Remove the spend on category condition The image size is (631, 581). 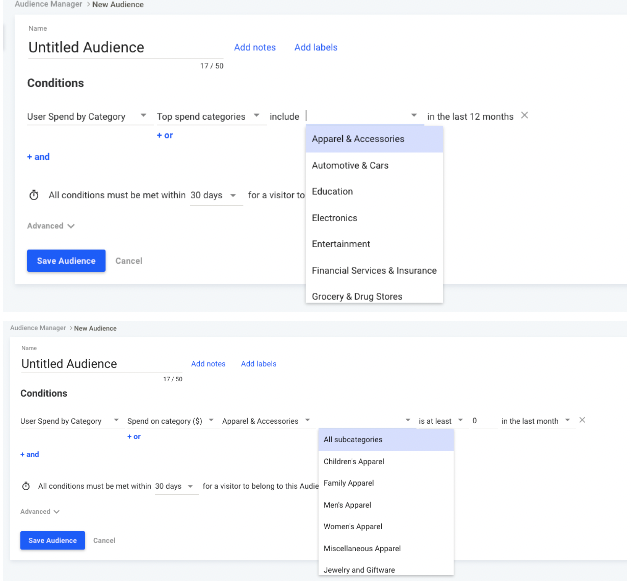[582, 420]
